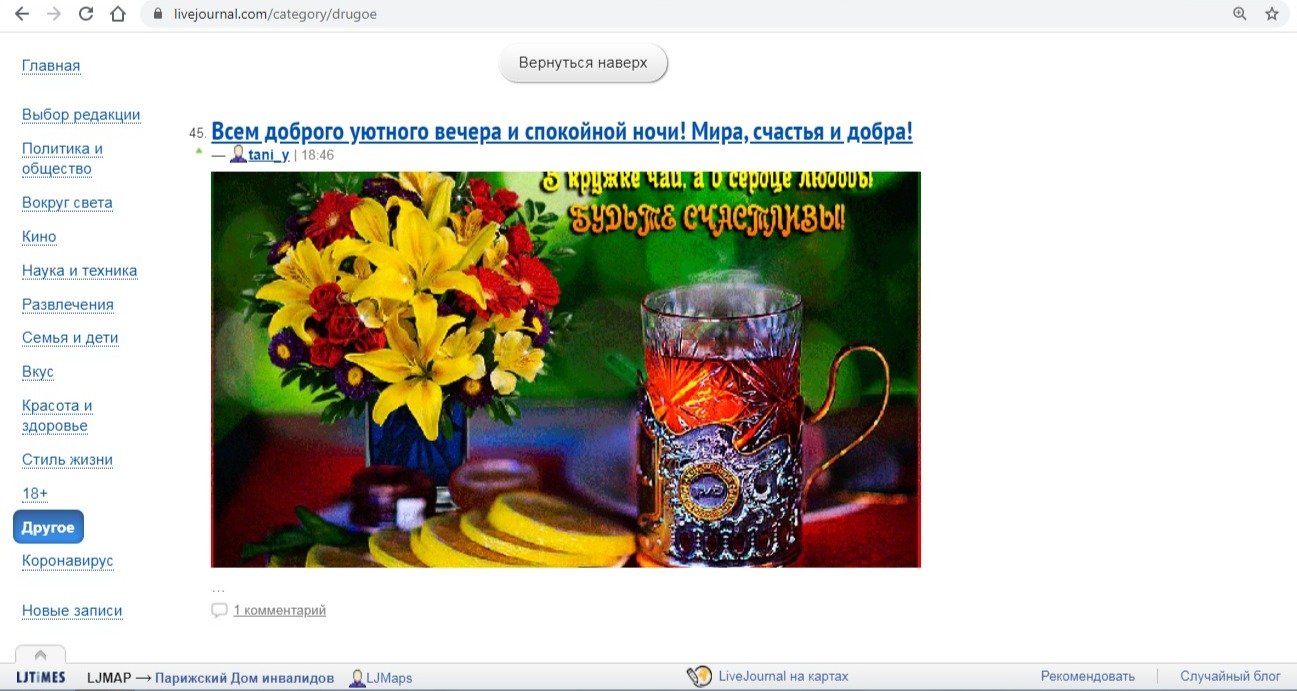Select the highlighted Другое category
Image resolution: width=1297 pixels, height=691 pixels.
coord(48,527)
